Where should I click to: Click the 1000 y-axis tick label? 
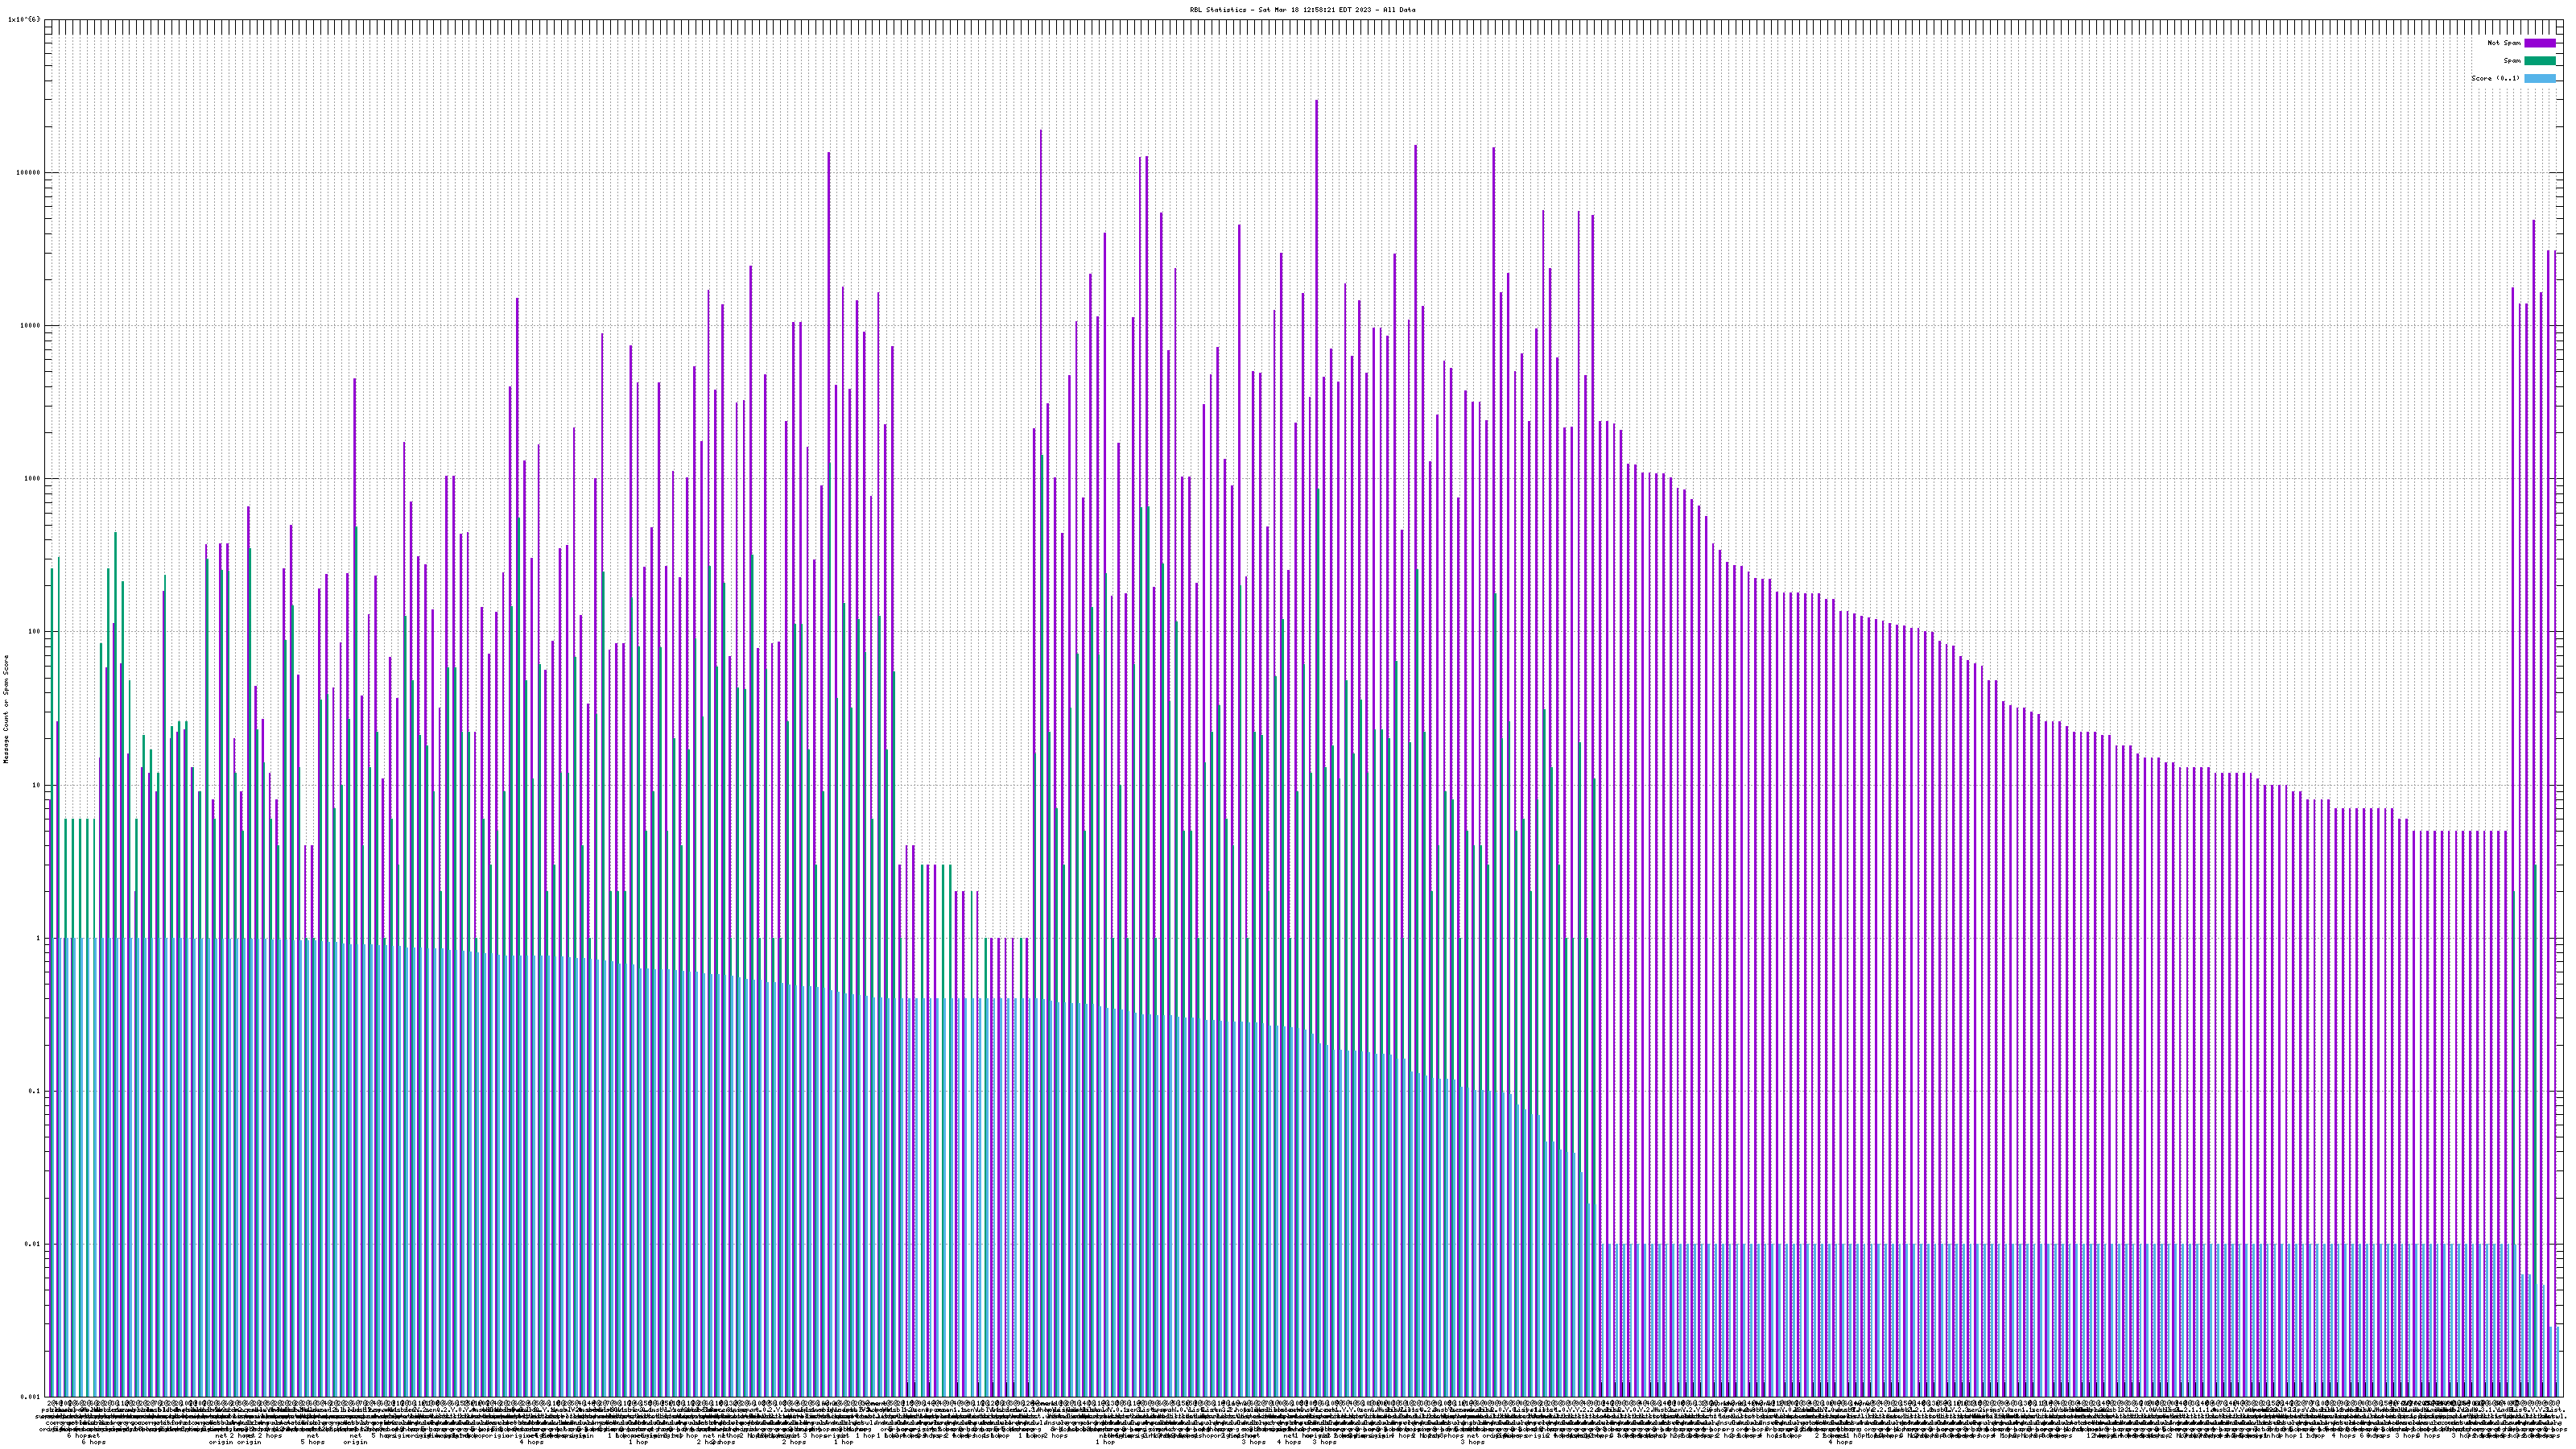[x=33, y=479]
